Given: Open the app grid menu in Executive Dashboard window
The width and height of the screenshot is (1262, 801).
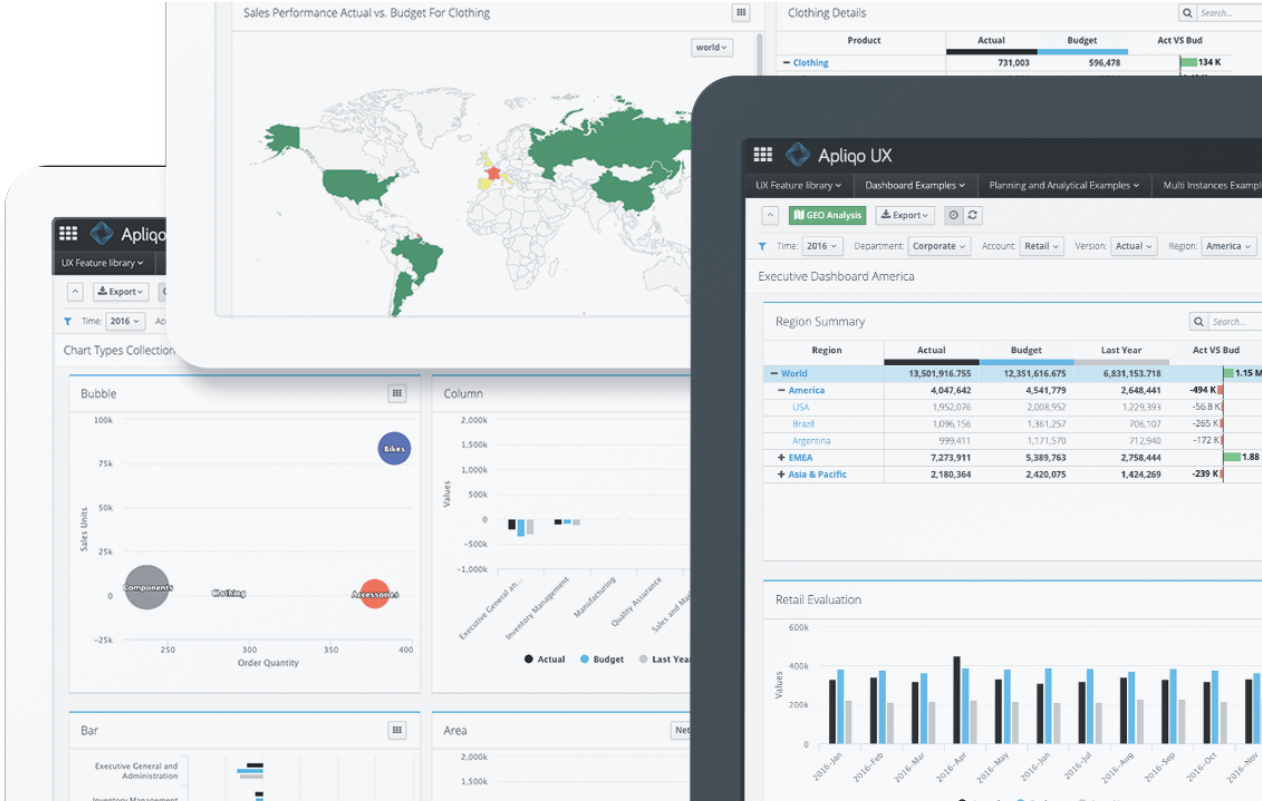Looking at the screenshot, I should tap(763, 154).
